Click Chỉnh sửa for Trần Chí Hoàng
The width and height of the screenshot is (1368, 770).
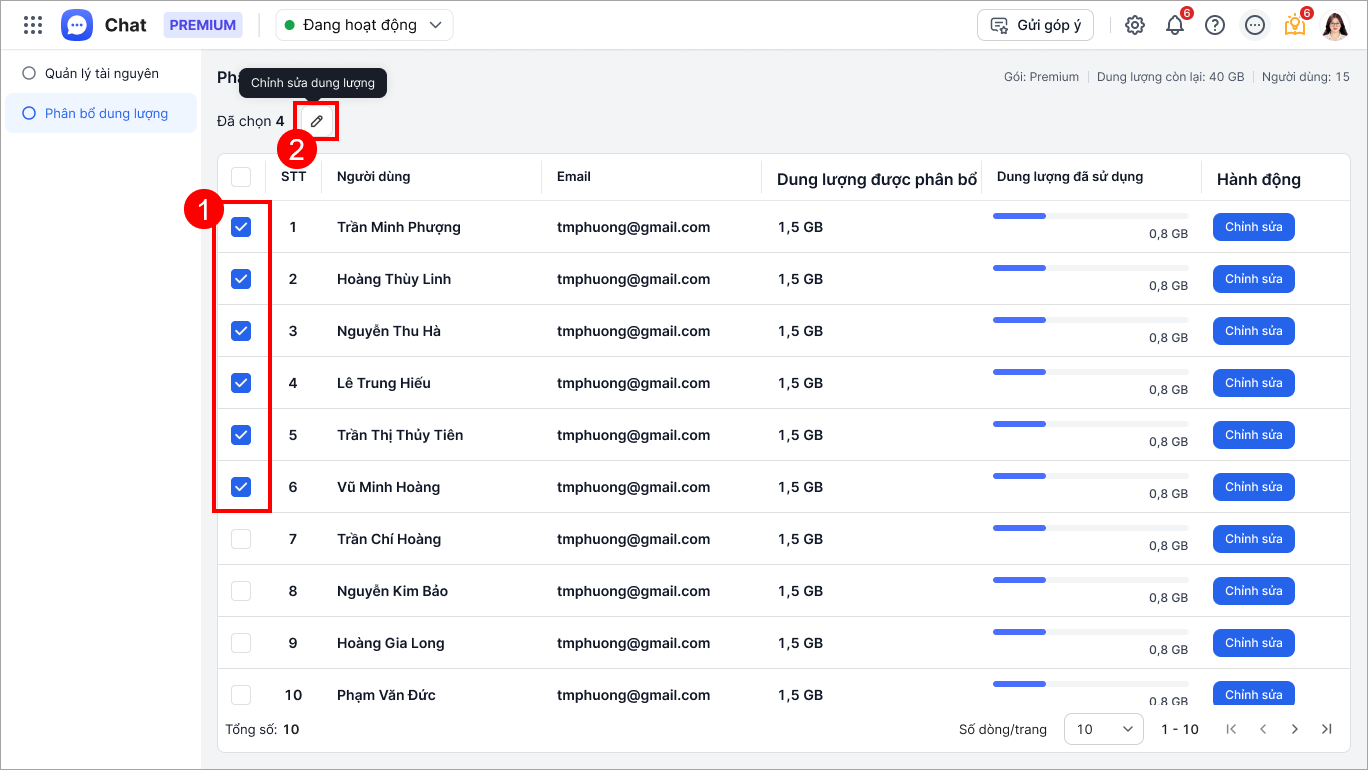1254,539
